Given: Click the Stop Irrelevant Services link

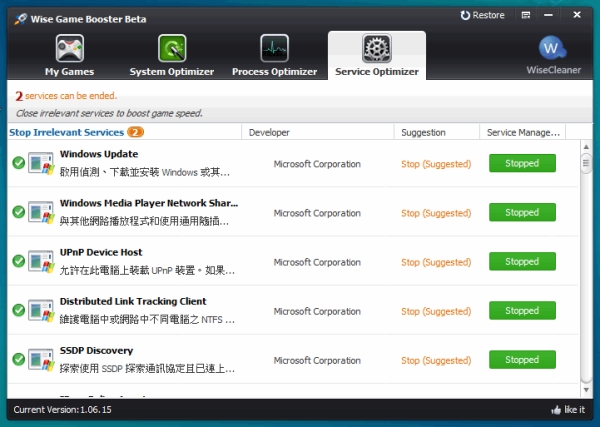Looking at the screenshot, I should [x=66, y=132].
